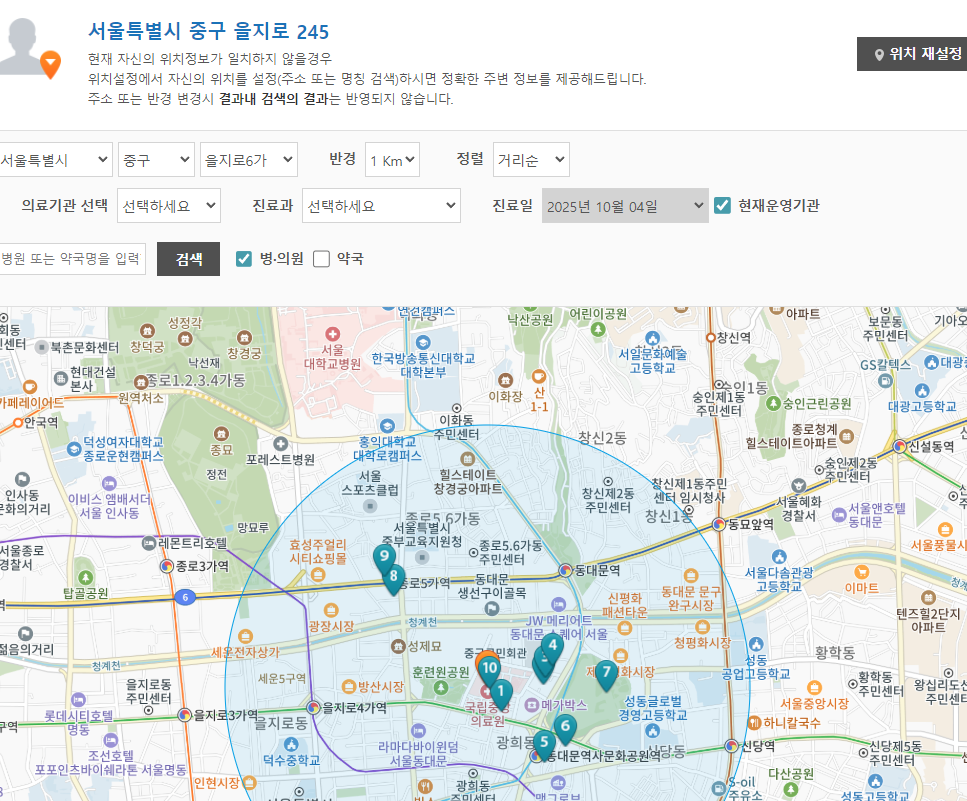Screen dimensions: 967x801
Task: Click 종묘 heritage site icon
Action: [221, 433]
